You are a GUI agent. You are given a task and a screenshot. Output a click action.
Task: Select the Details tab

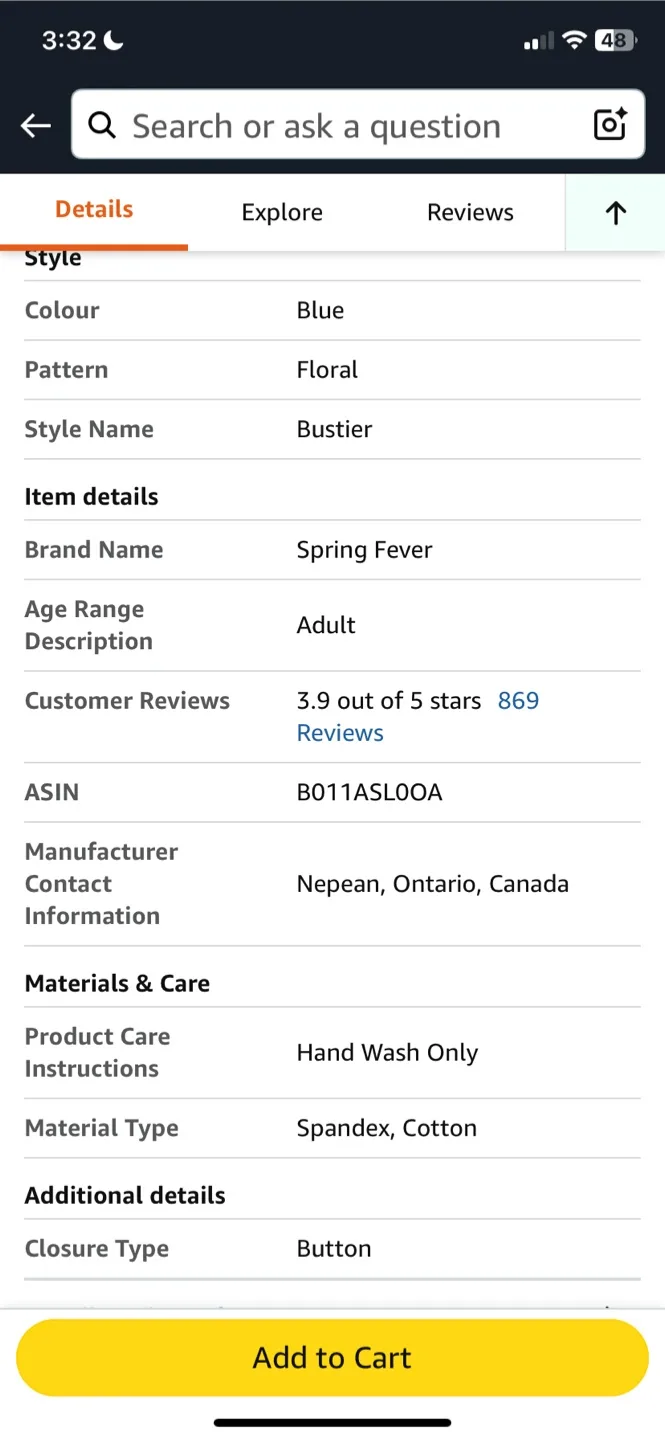tap(93, 209)
